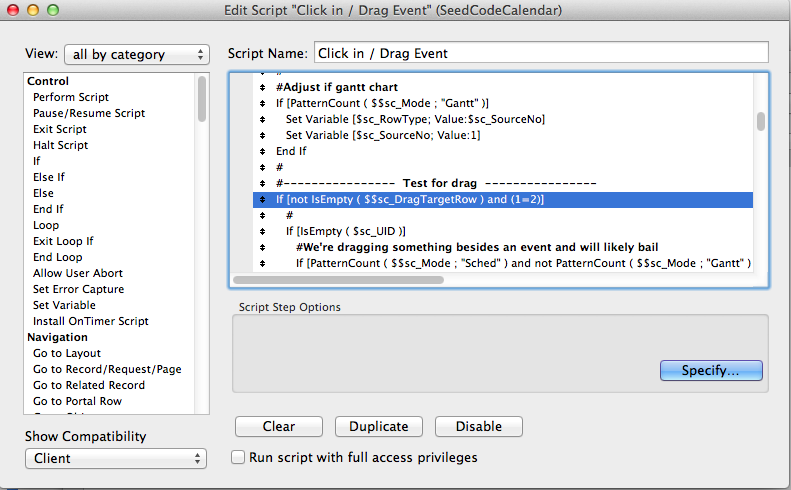Viewport: 791px width, 490px height.
Task: Select Go to Layout under Navigation
Action: coord(67,353)
